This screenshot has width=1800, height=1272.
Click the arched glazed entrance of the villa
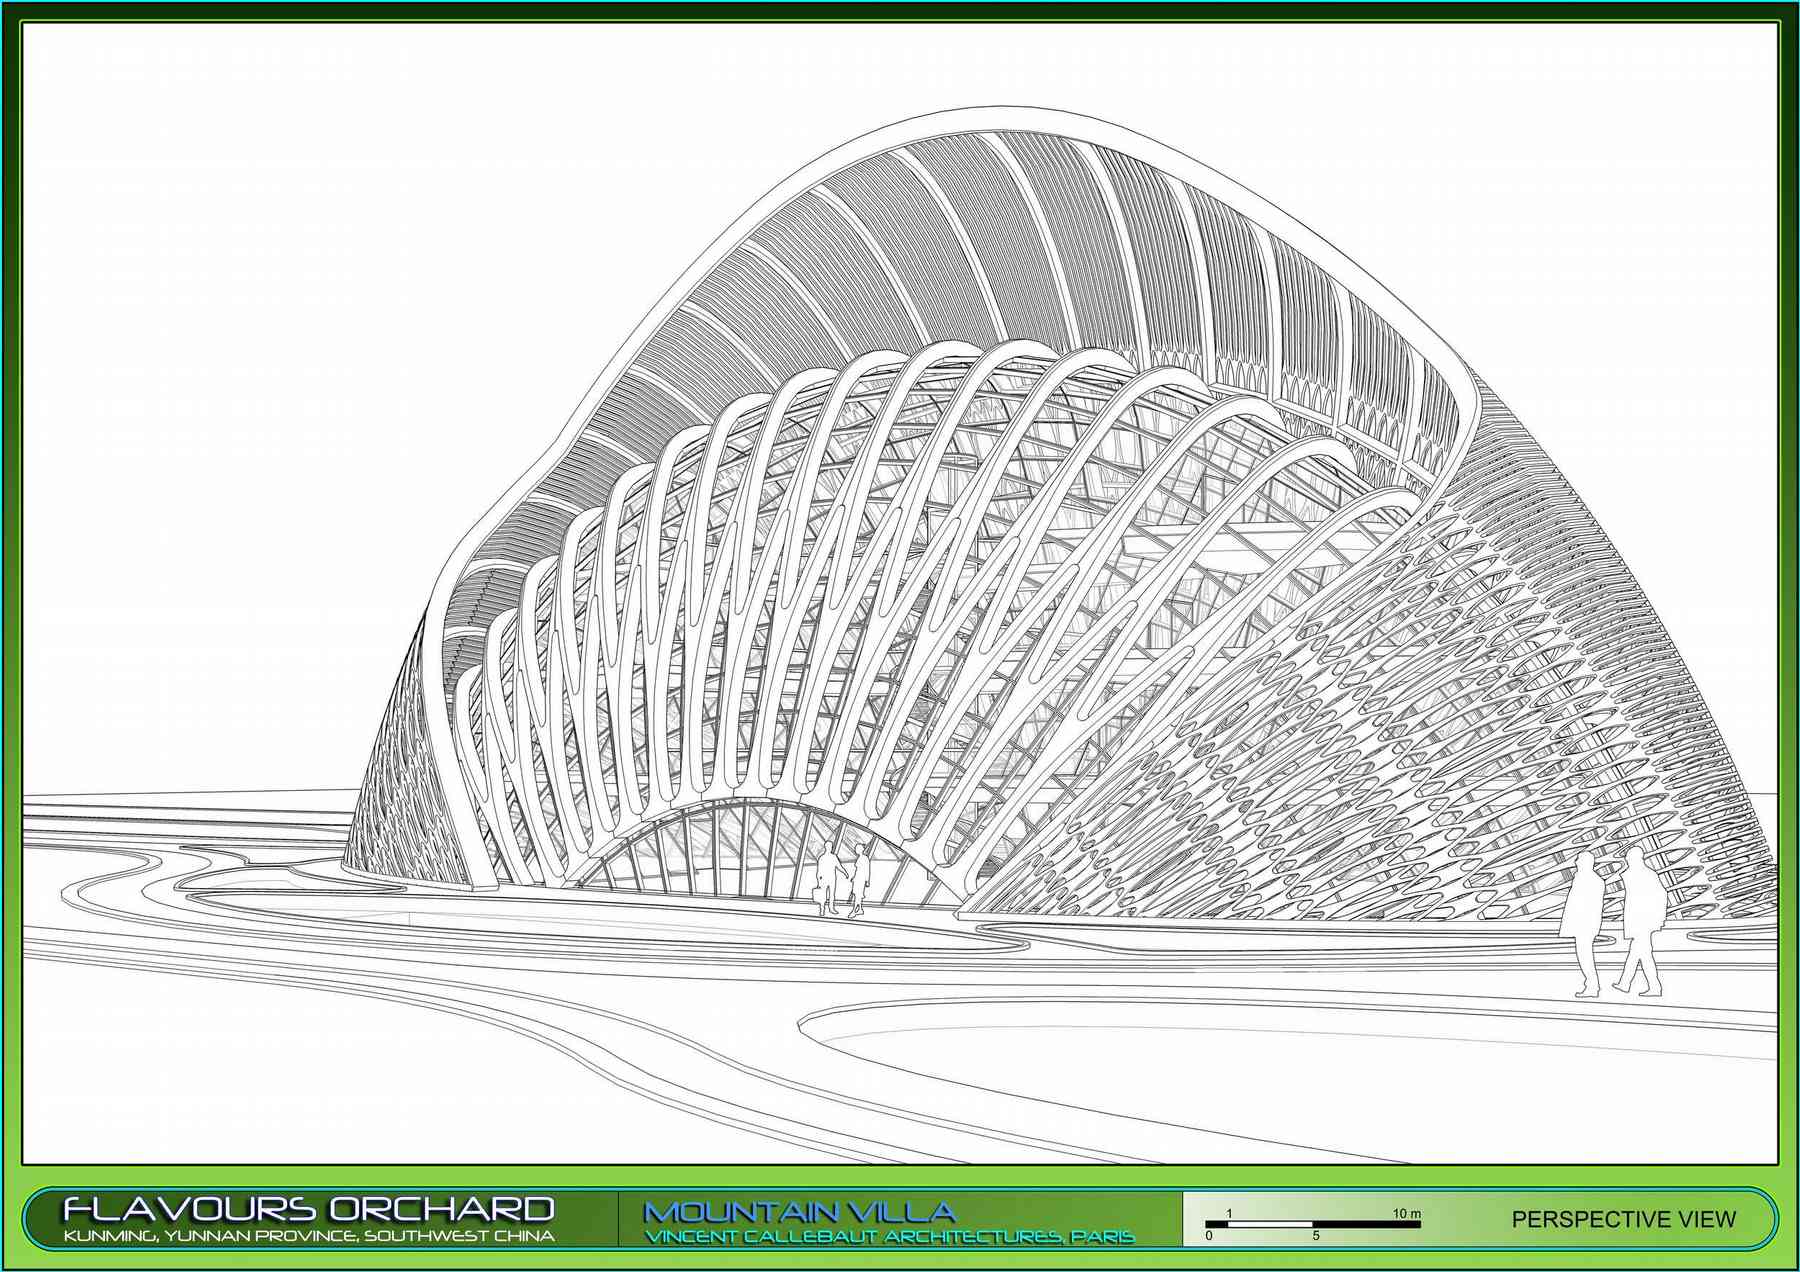click(740, 850)
